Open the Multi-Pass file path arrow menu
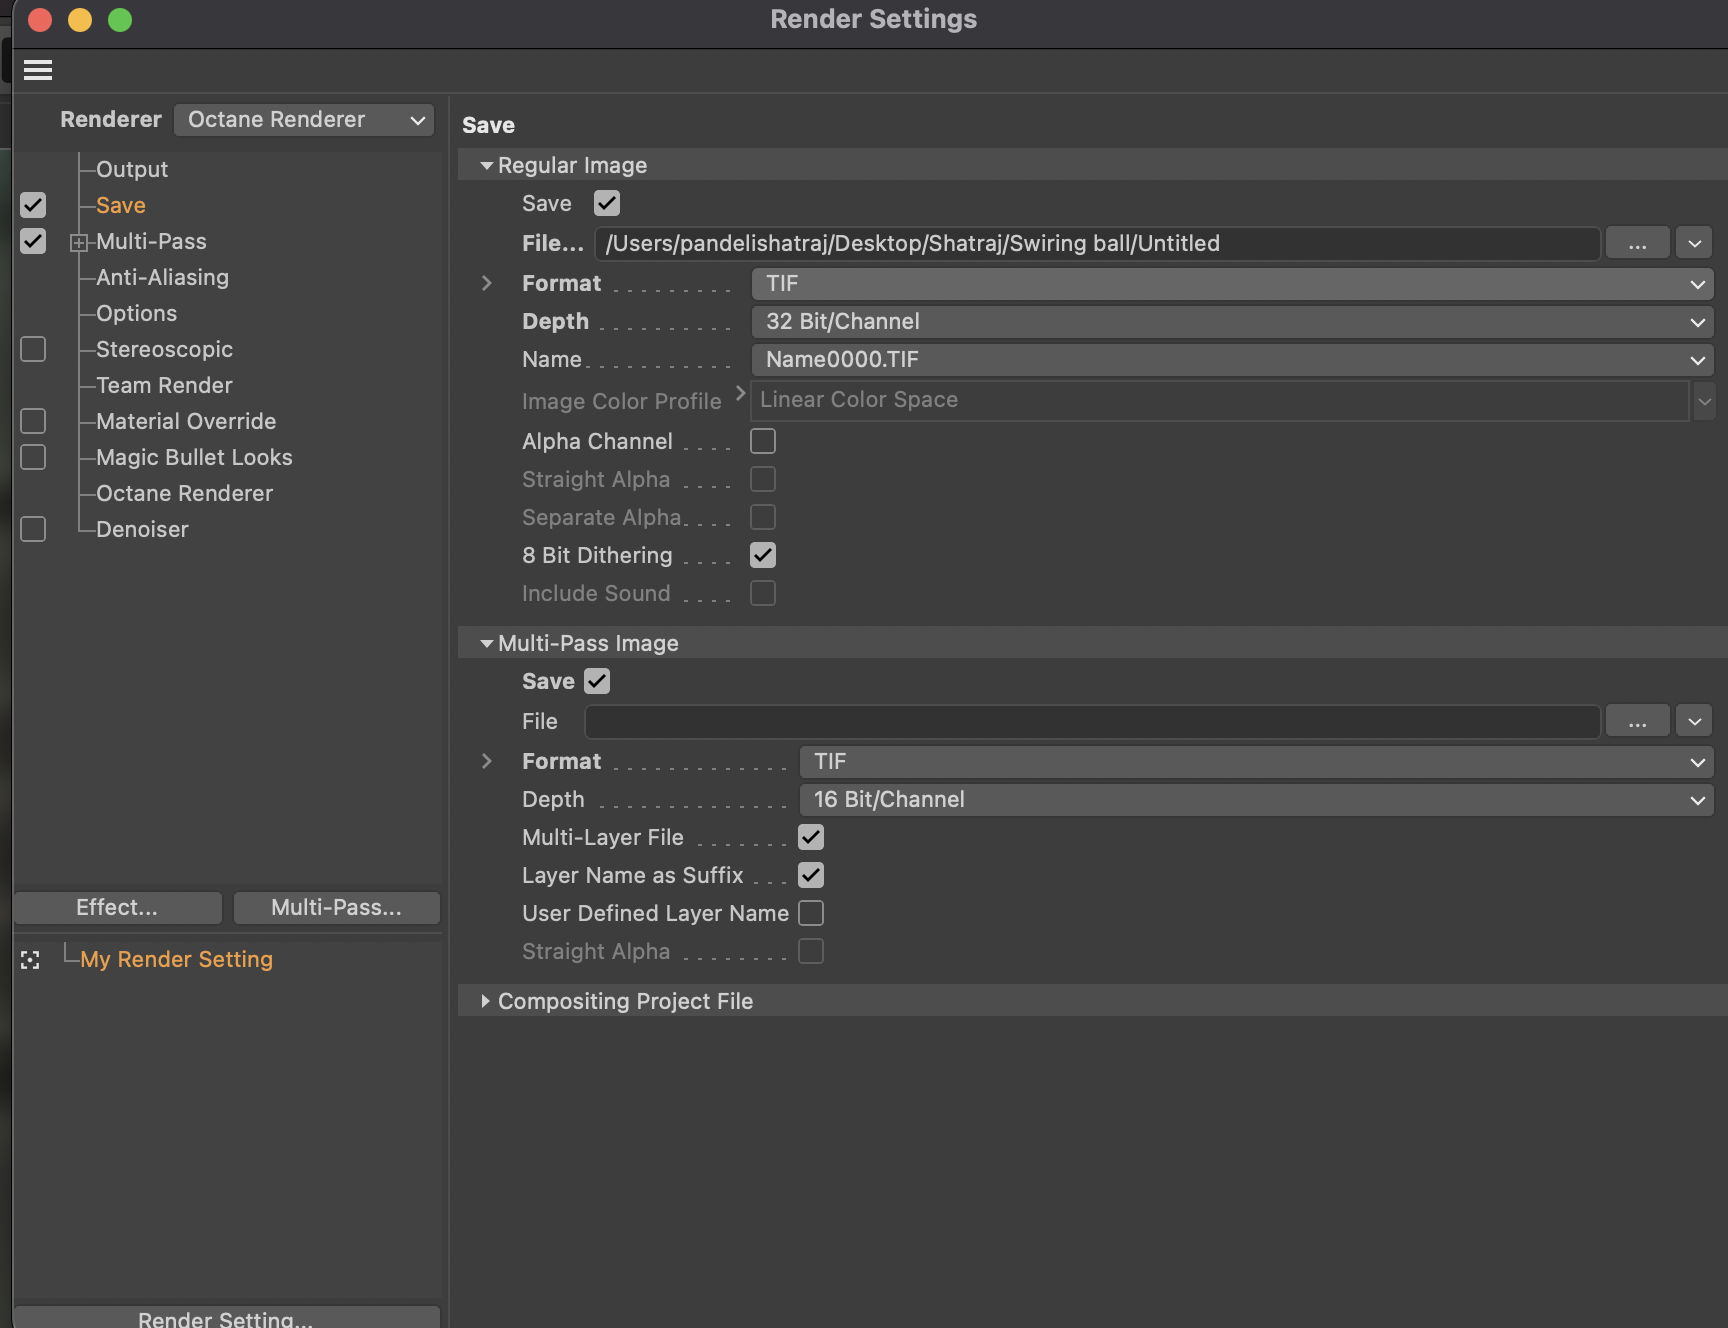The width and height of the screenshot is (1728, 1328). point(1694,721)
